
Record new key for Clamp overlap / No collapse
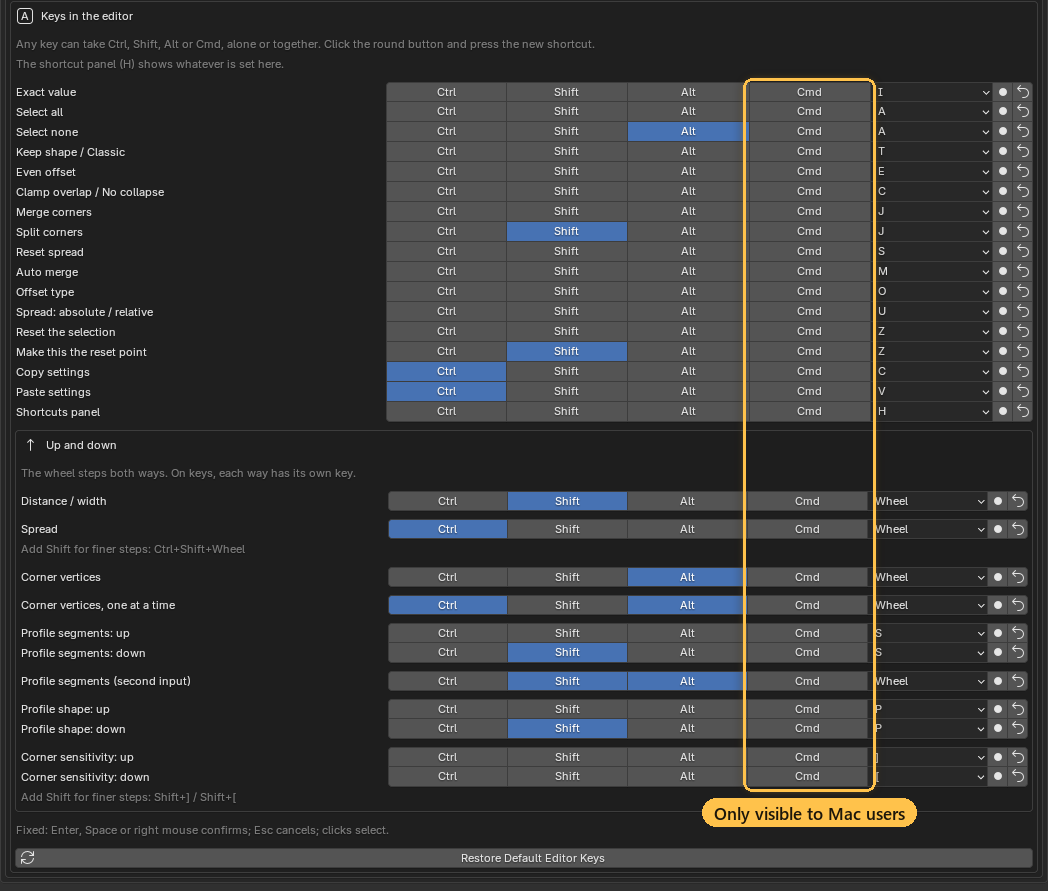click(1003, 192)
